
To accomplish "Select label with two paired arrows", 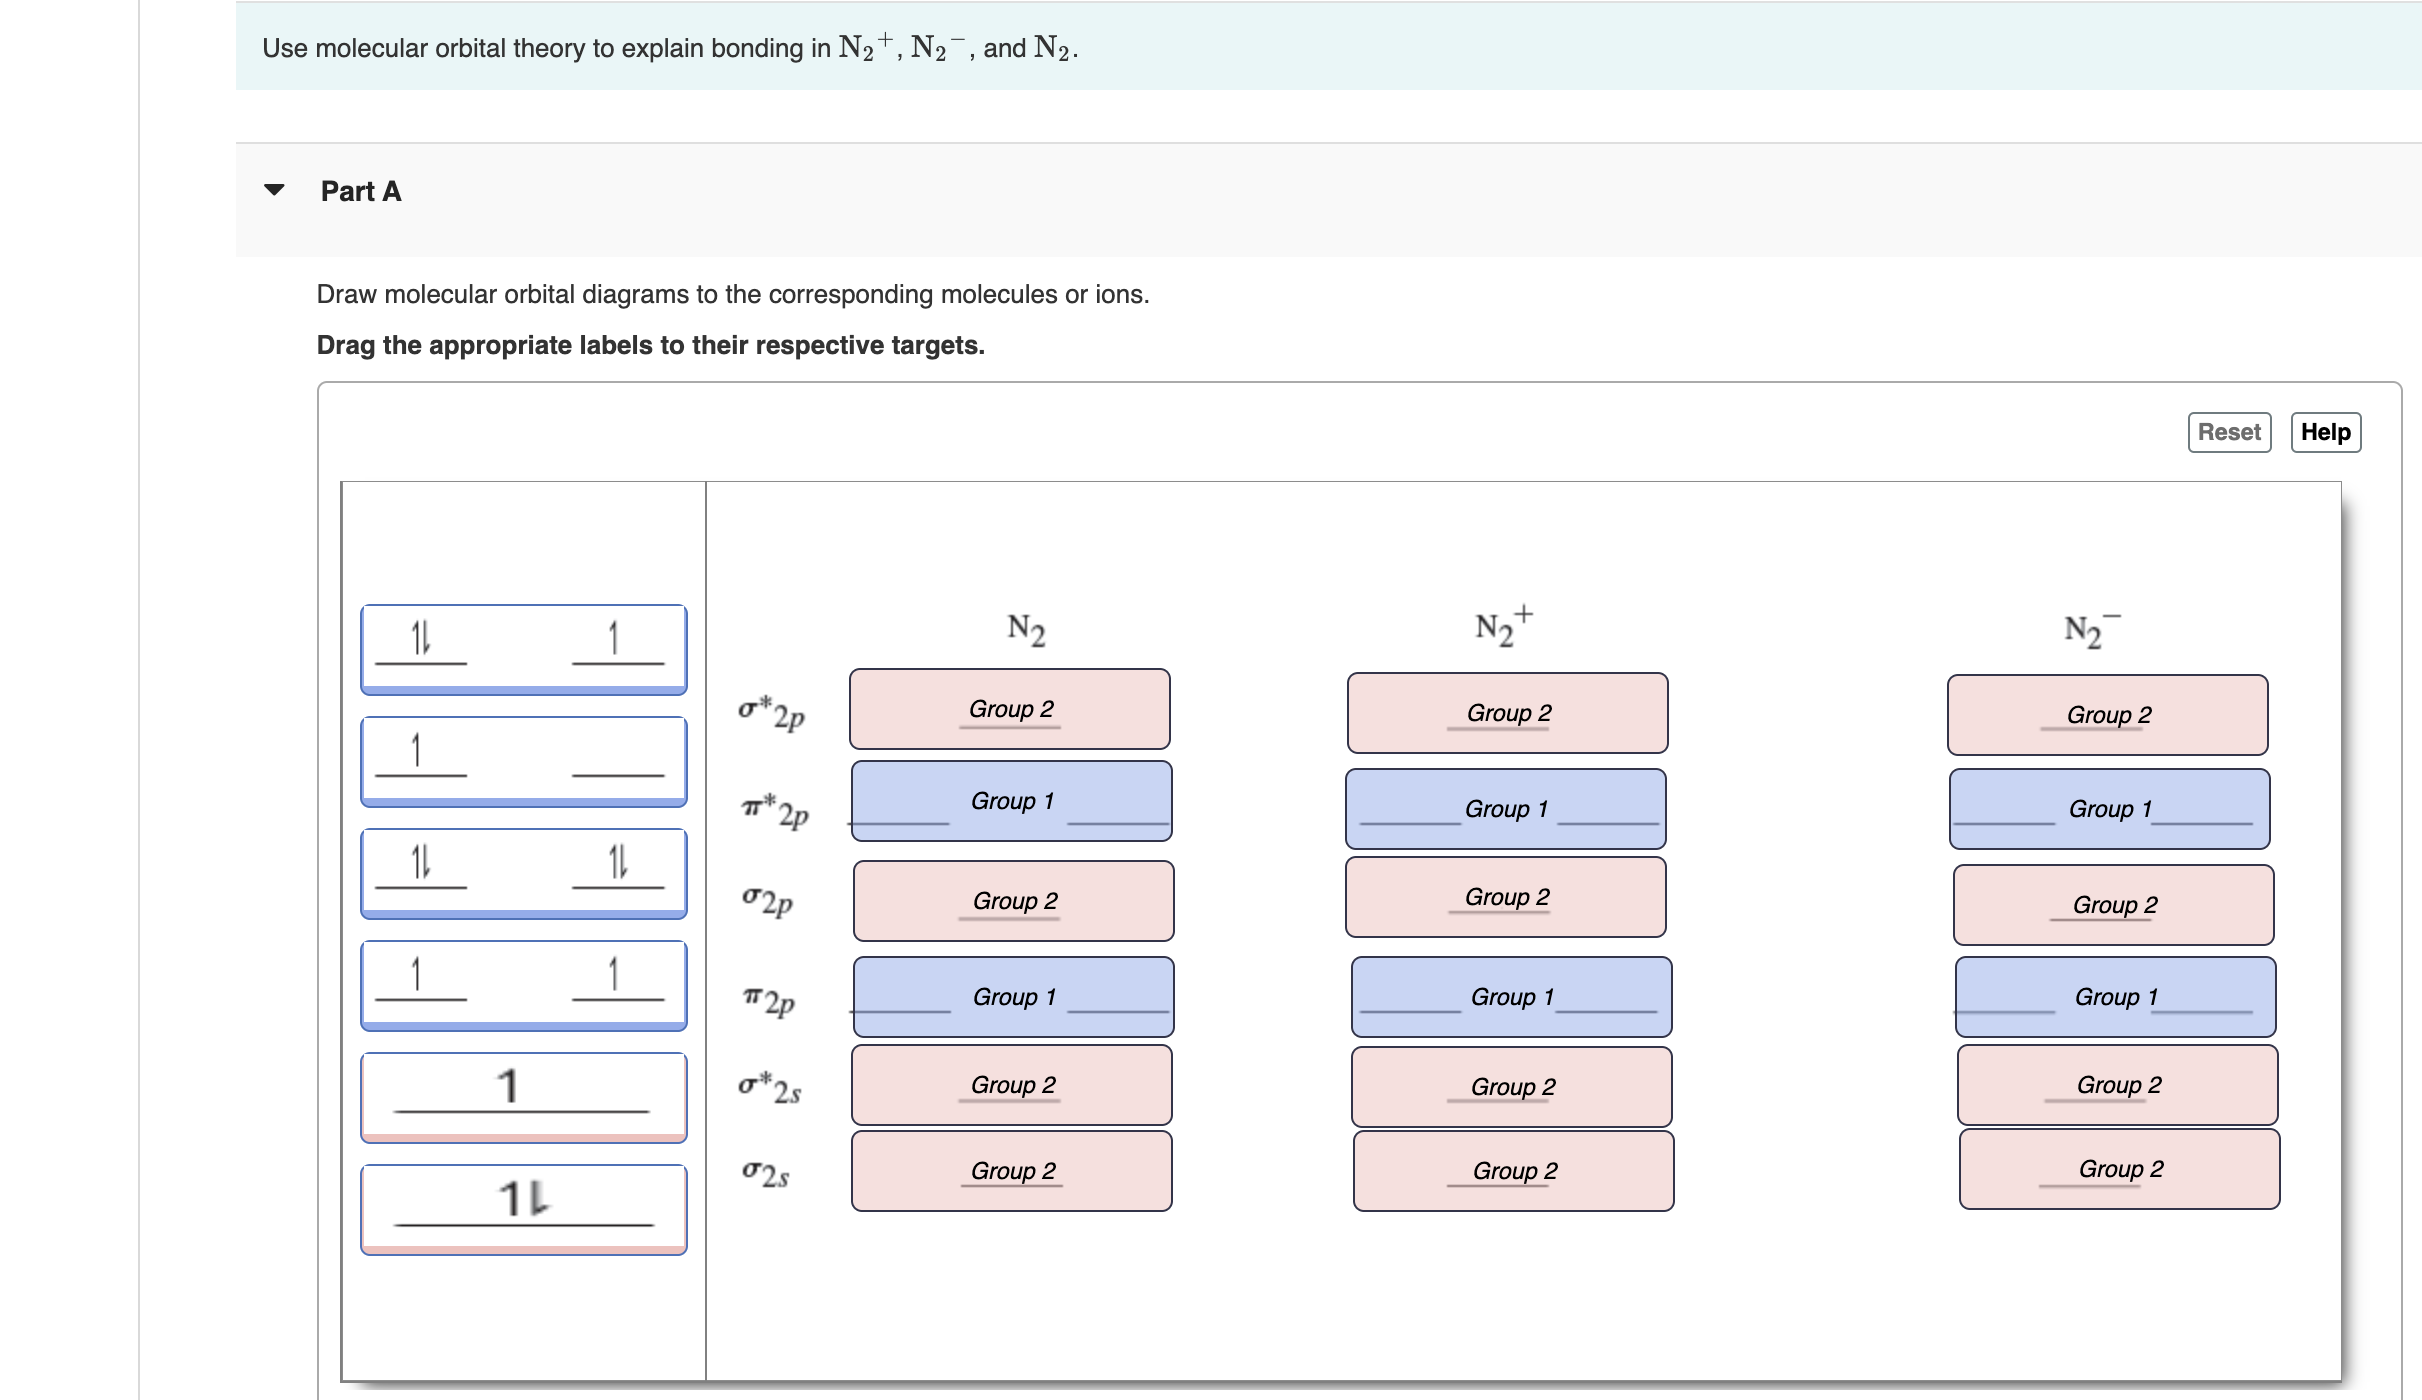I will [x=523, y=872].
